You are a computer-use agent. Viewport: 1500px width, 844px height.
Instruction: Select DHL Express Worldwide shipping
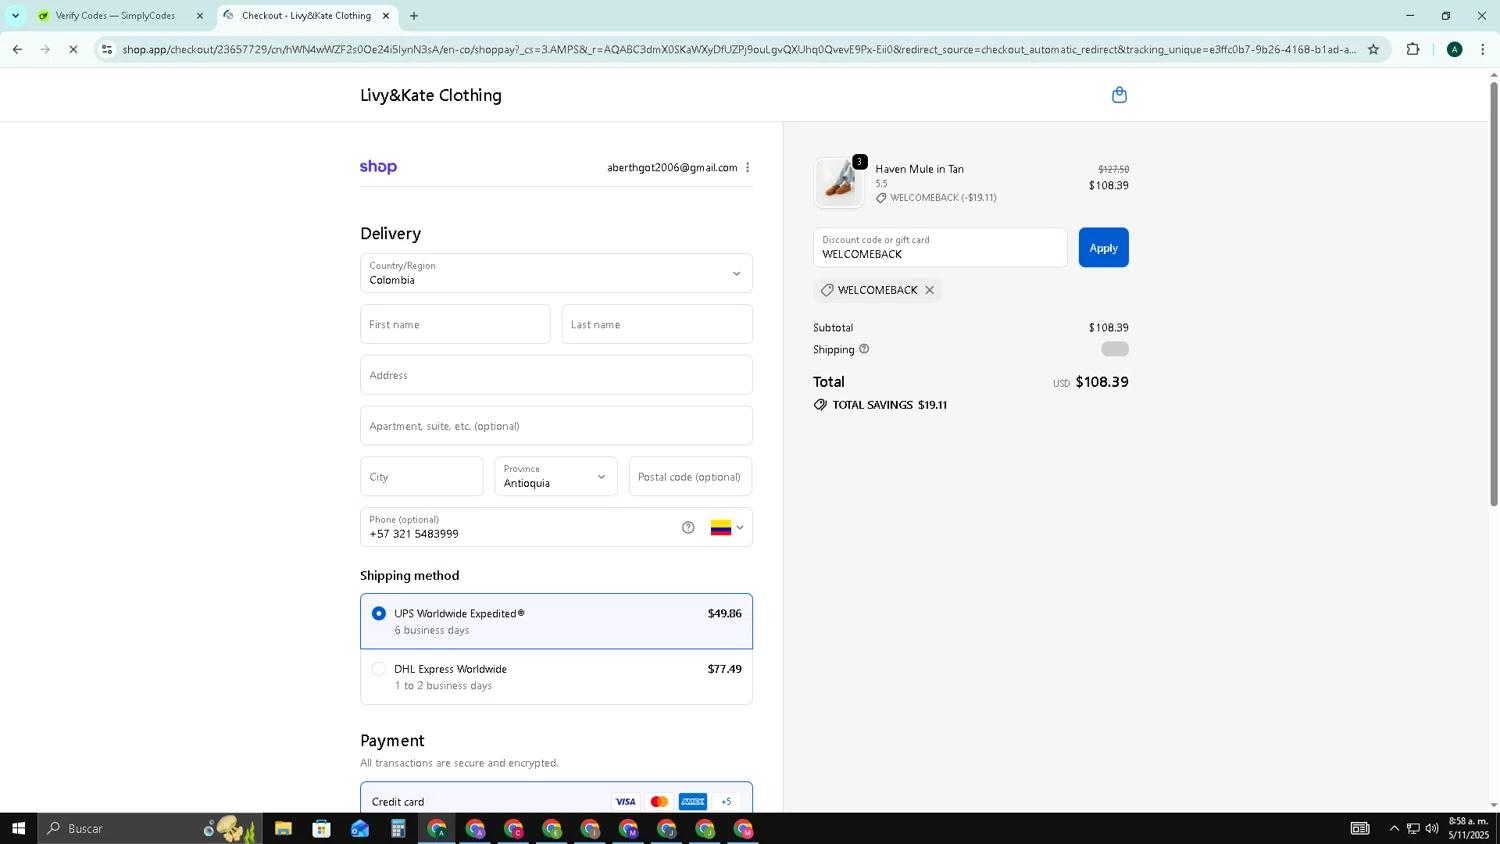378,669
